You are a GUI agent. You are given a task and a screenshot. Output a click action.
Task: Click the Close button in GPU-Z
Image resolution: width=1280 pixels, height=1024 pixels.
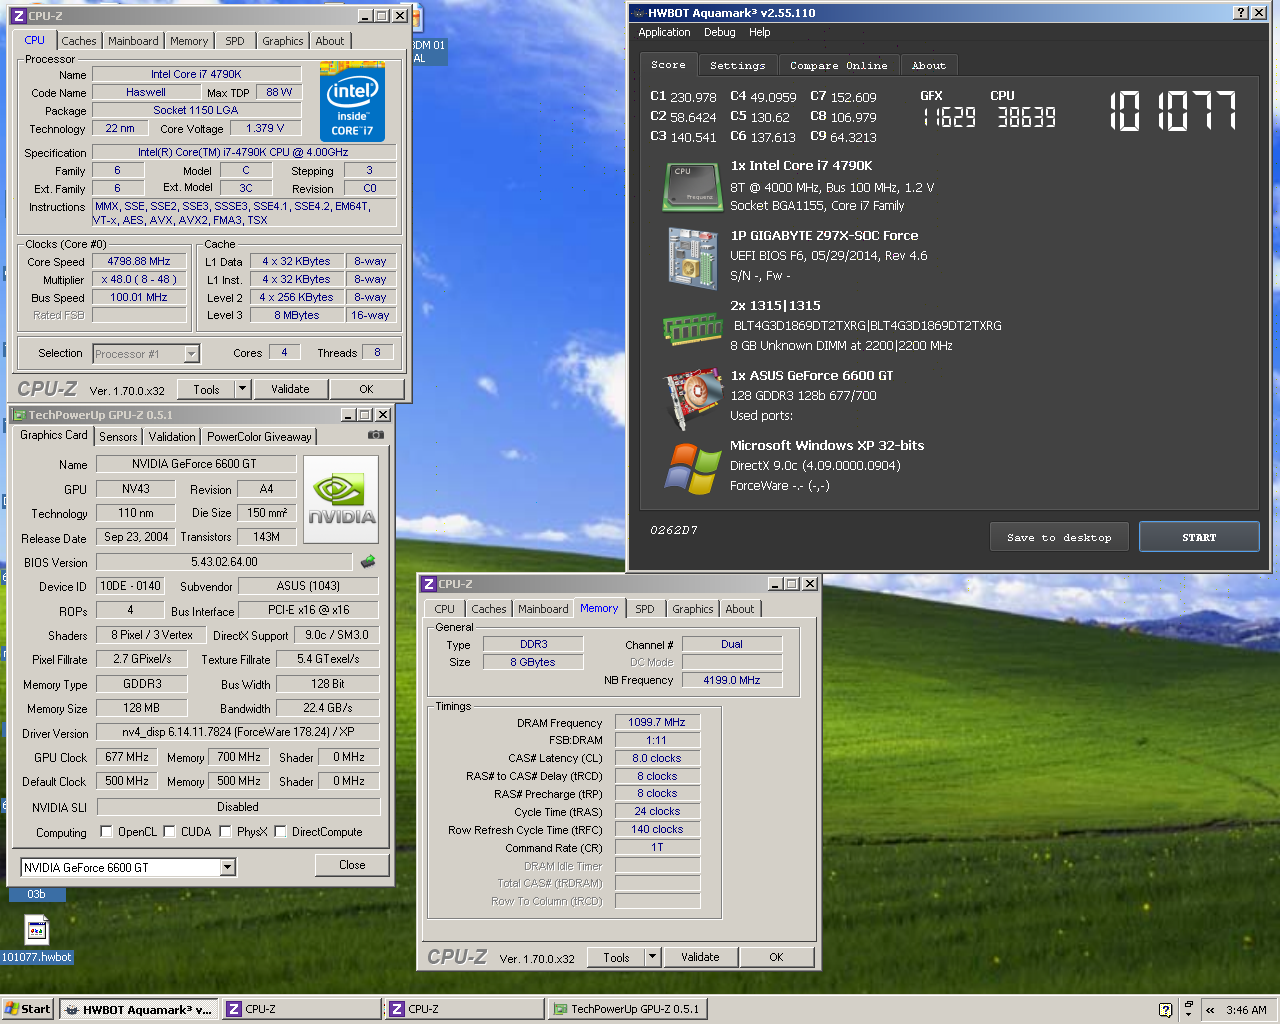352,865
